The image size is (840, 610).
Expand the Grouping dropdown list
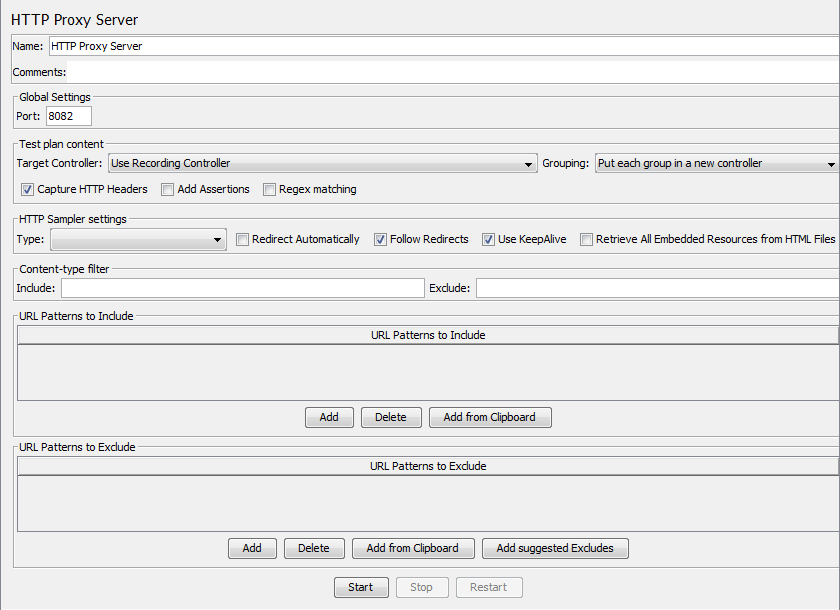[716, 163]
